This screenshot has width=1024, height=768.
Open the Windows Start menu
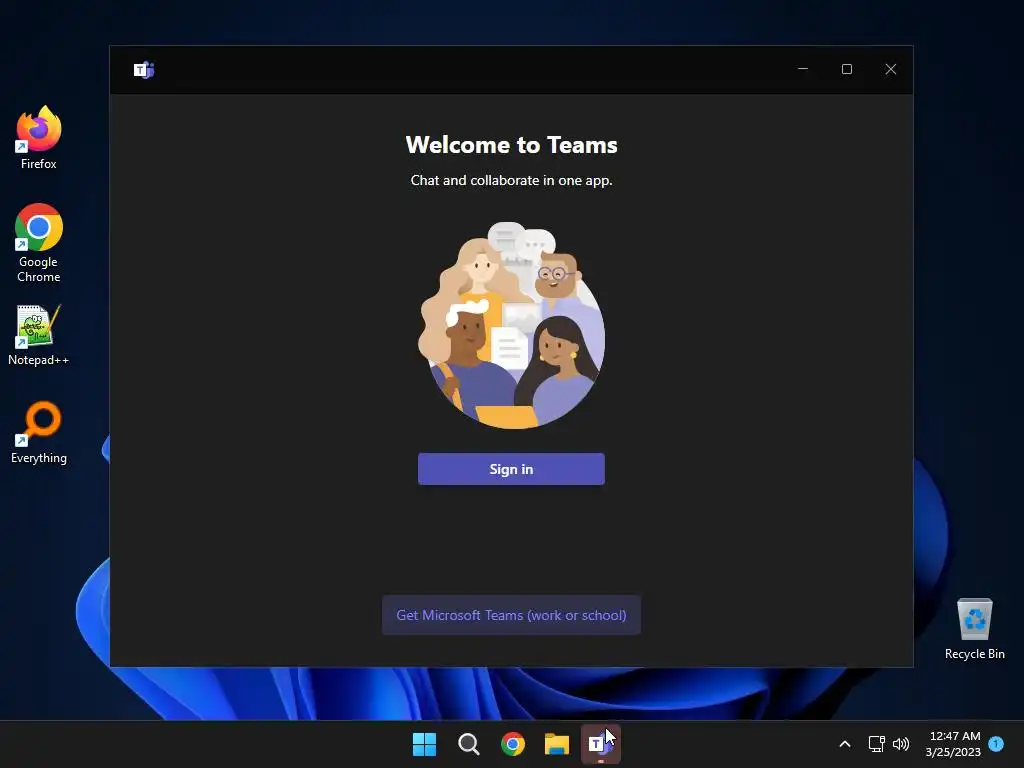tap(424, 744)
